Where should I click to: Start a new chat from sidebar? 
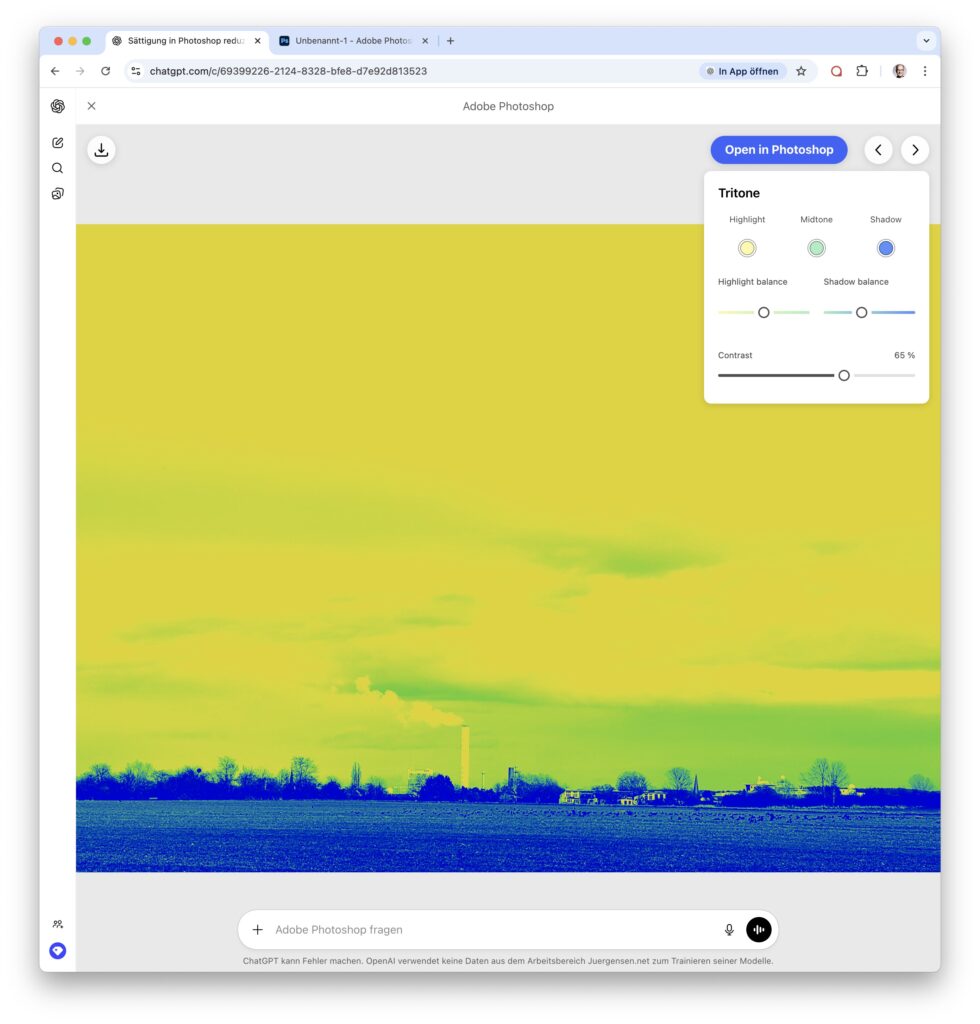pos(57,143)
